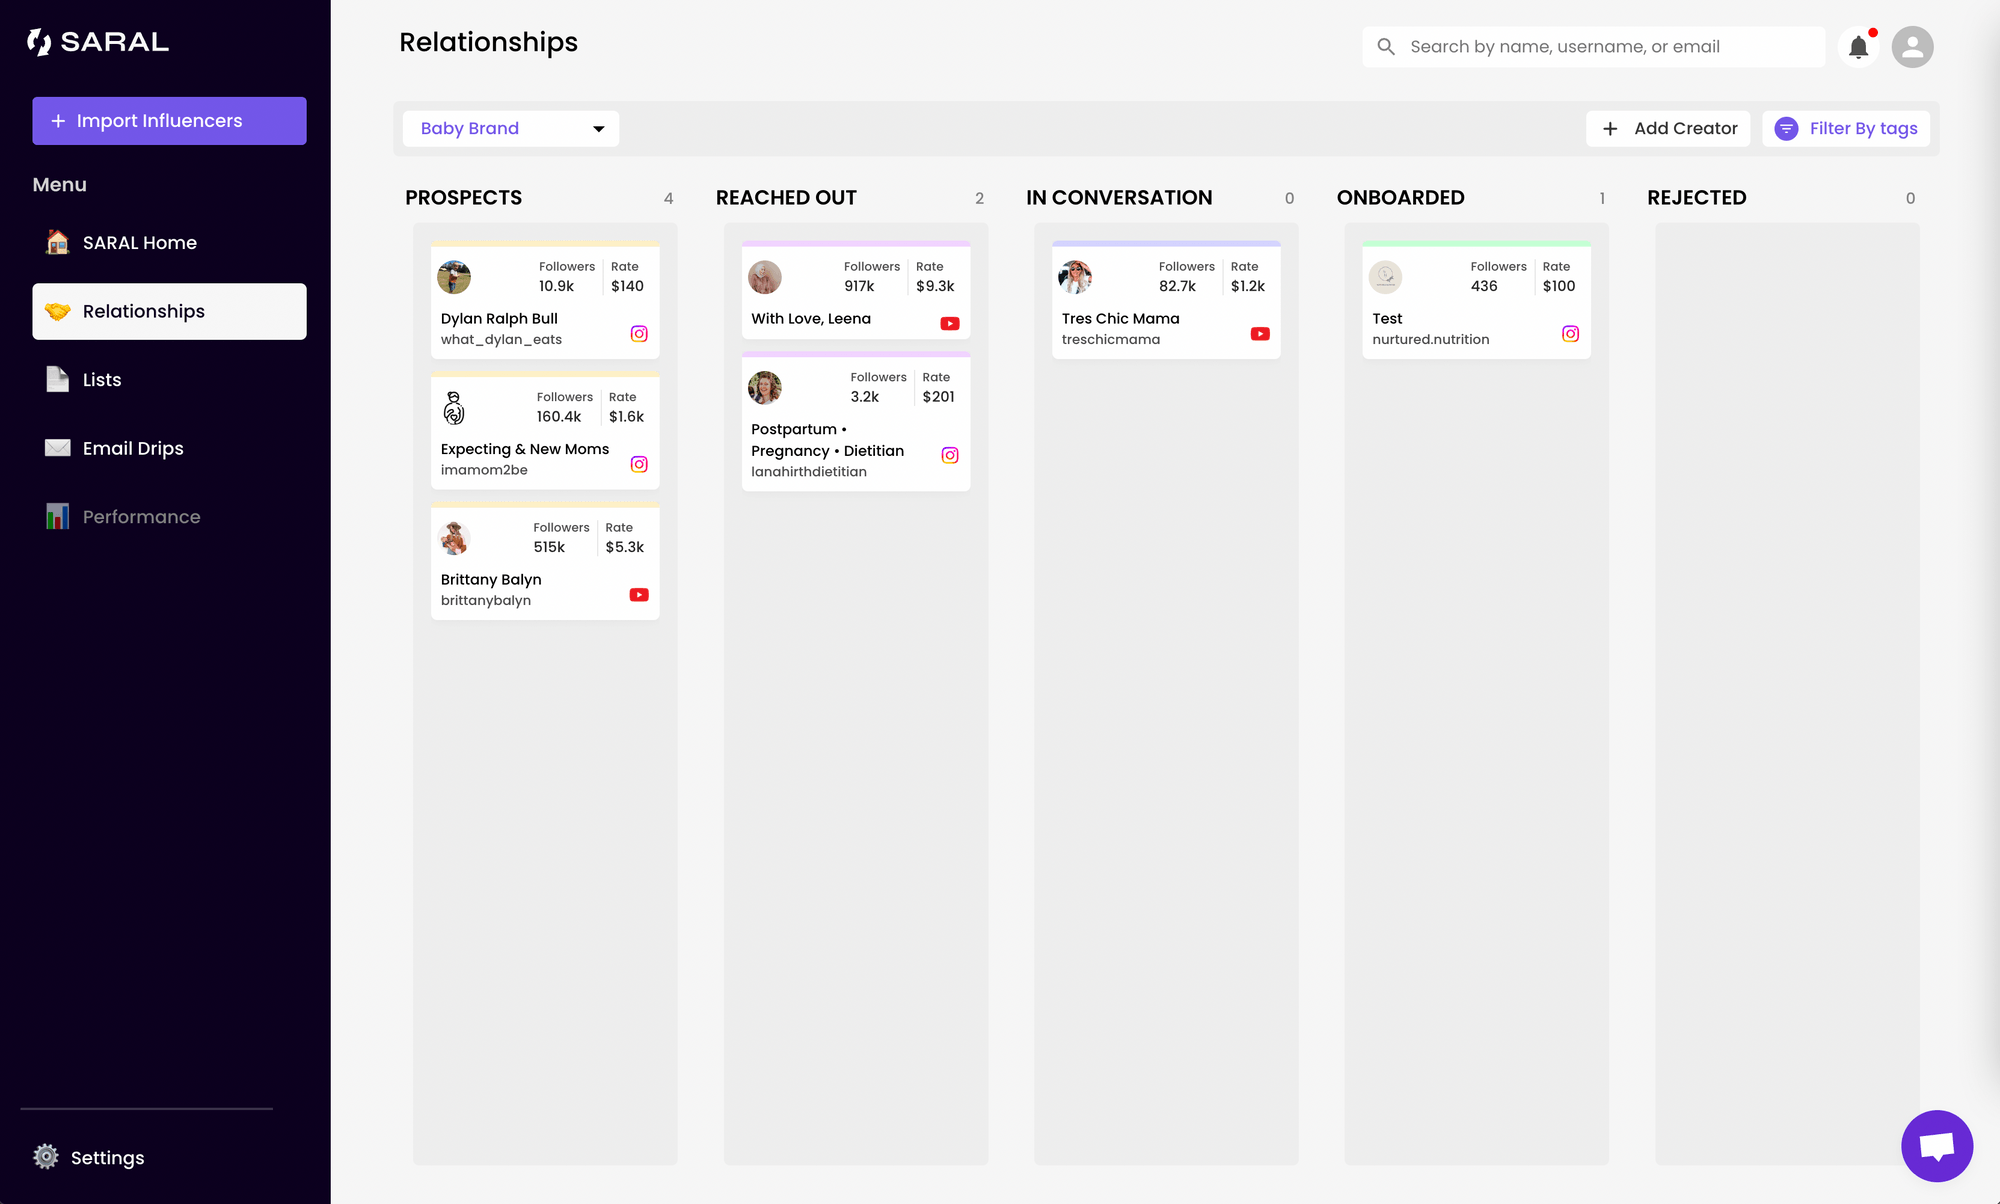Click the SARAL logo
This screenshot has height=1204, width=2000.
coord(96,41)
